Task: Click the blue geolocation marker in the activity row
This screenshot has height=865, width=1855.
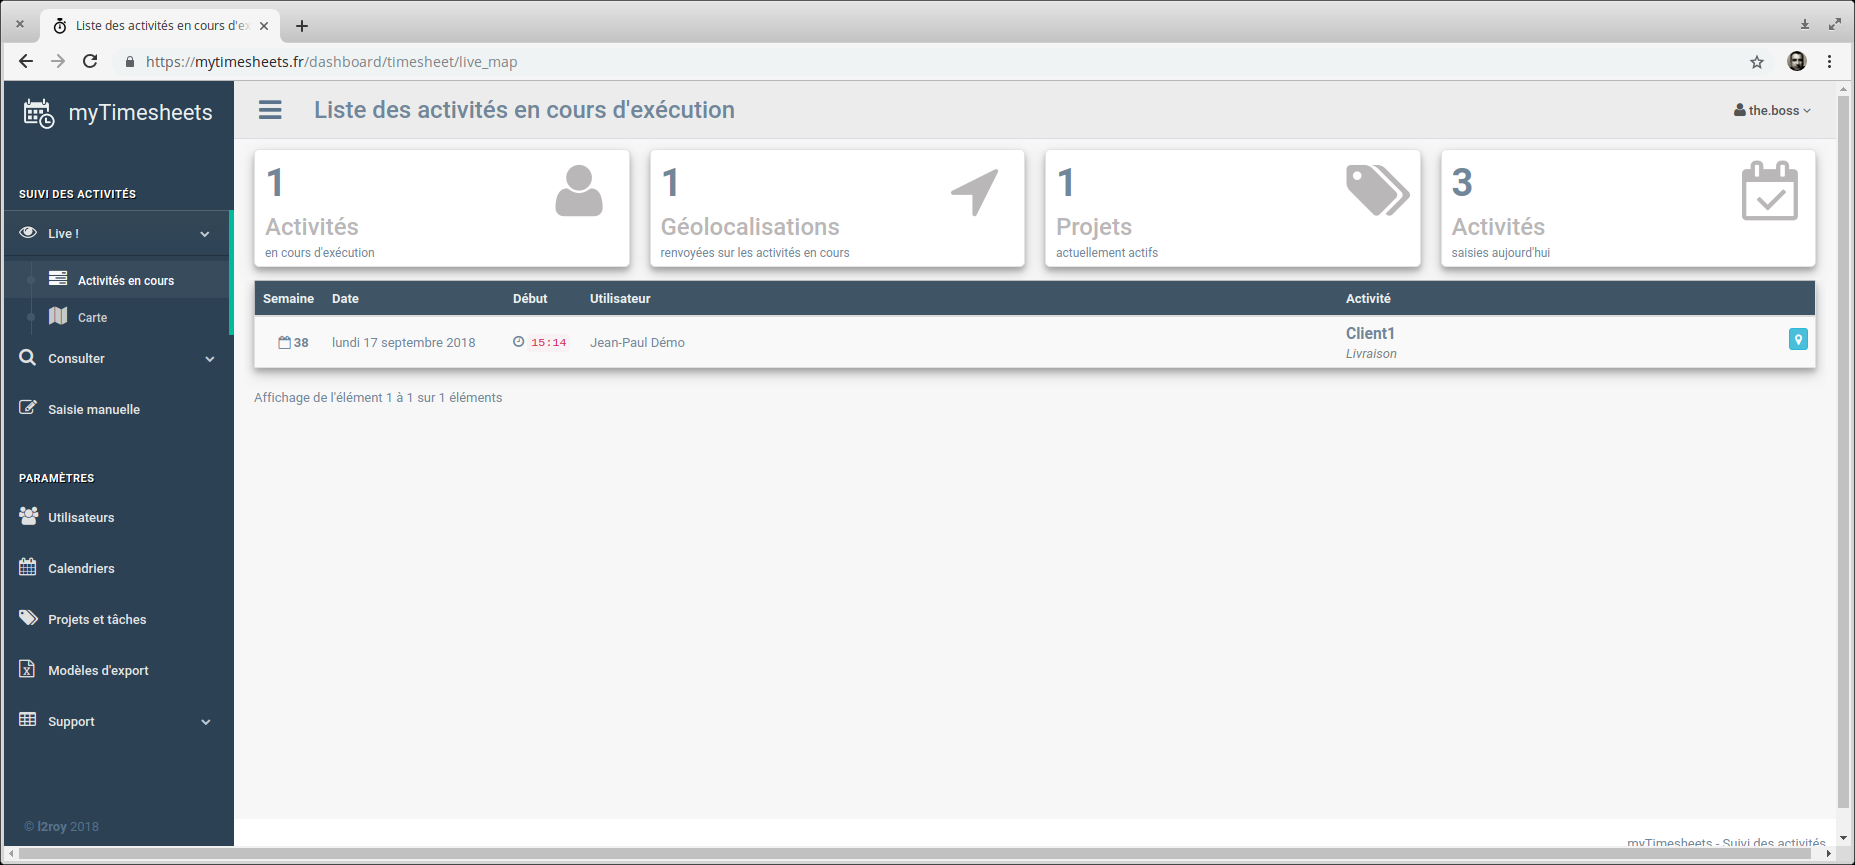Action: [1797, 340]
